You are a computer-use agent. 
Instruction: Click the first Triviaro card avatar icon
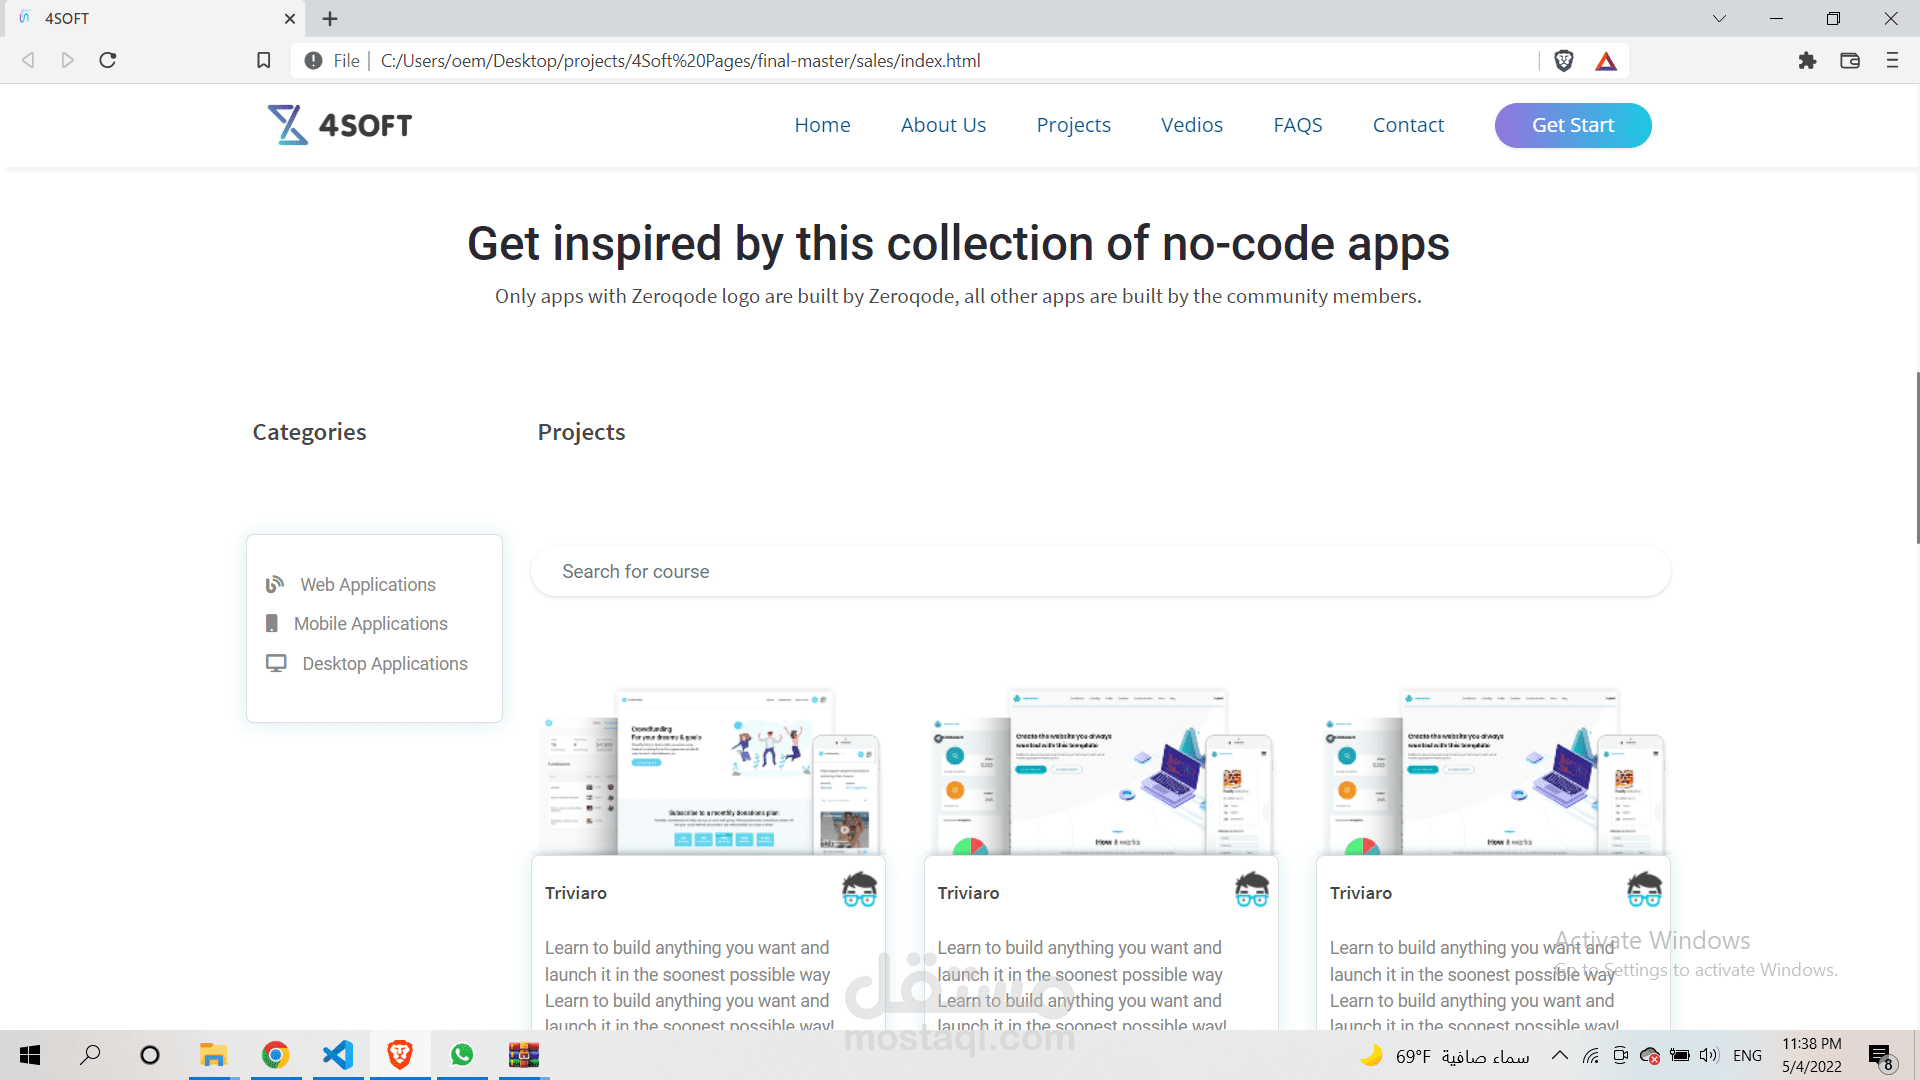pyautogui.click(x=859, y=890)
